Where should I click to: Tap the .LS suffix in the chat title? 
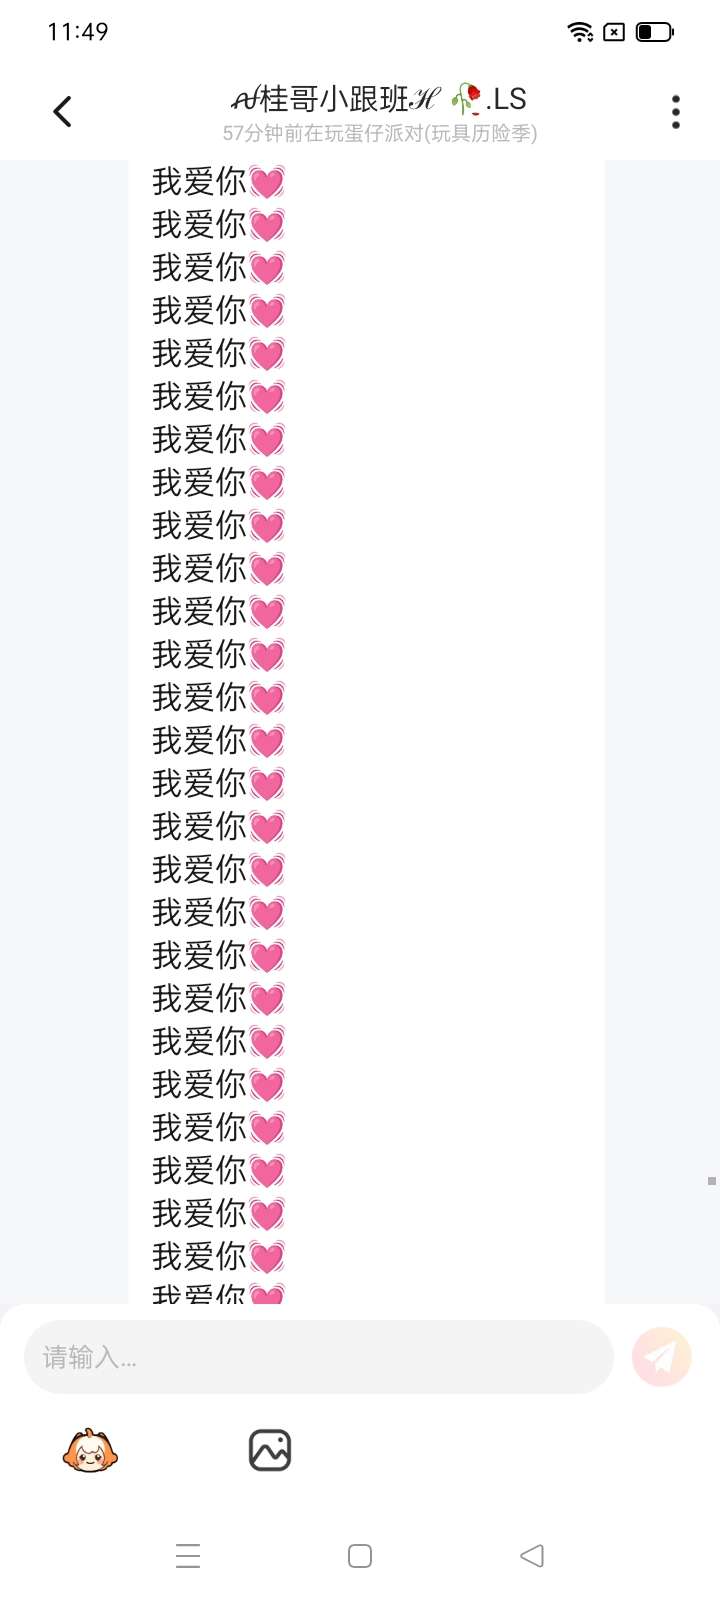click(x=506, y=99)
